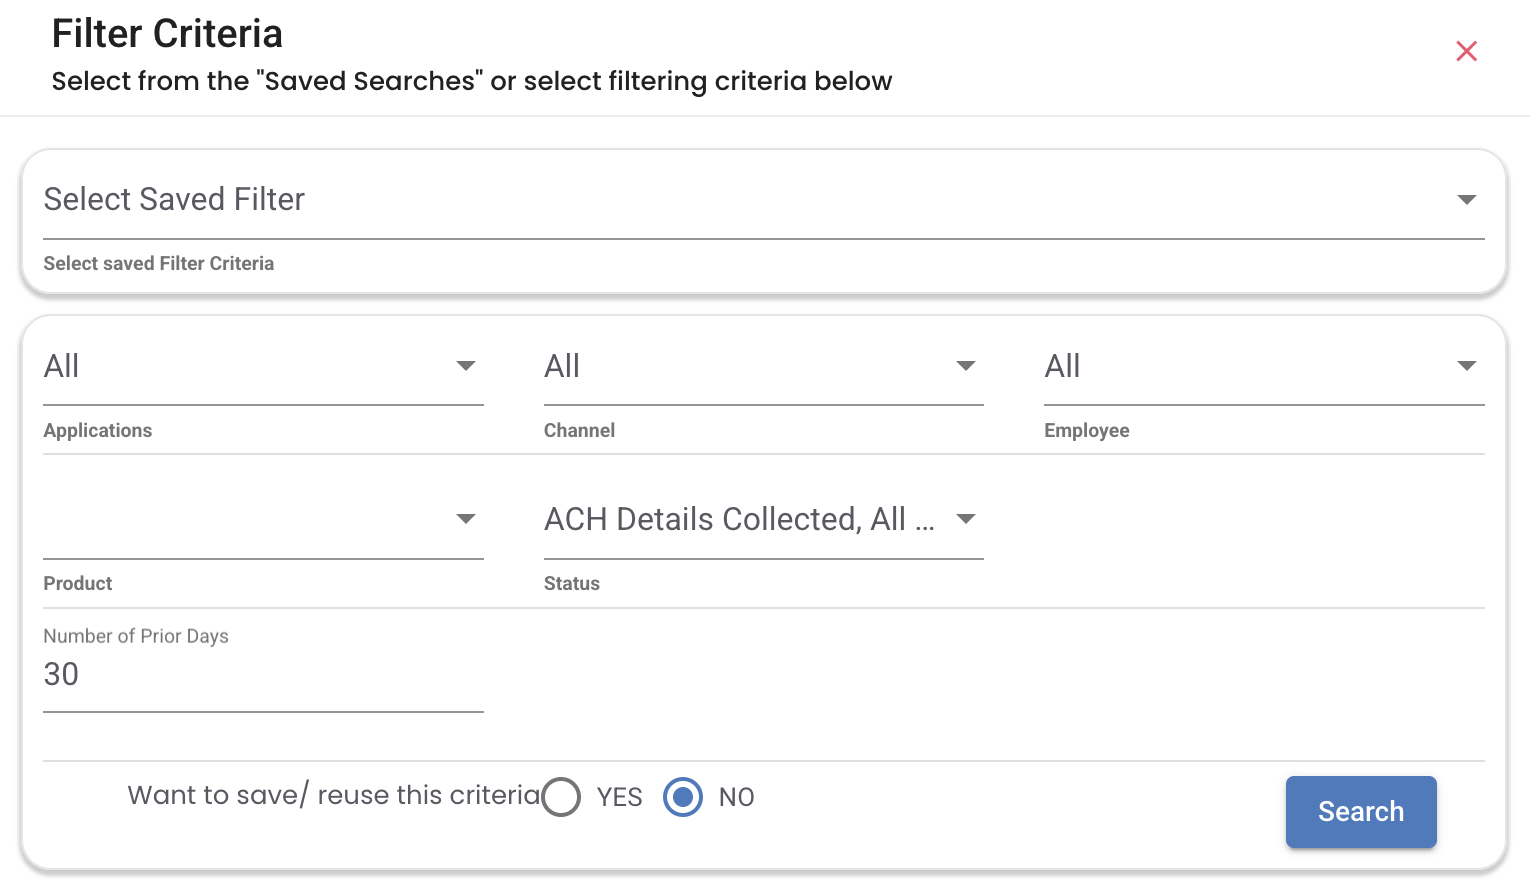Select the NO radio button

[683, 797]
